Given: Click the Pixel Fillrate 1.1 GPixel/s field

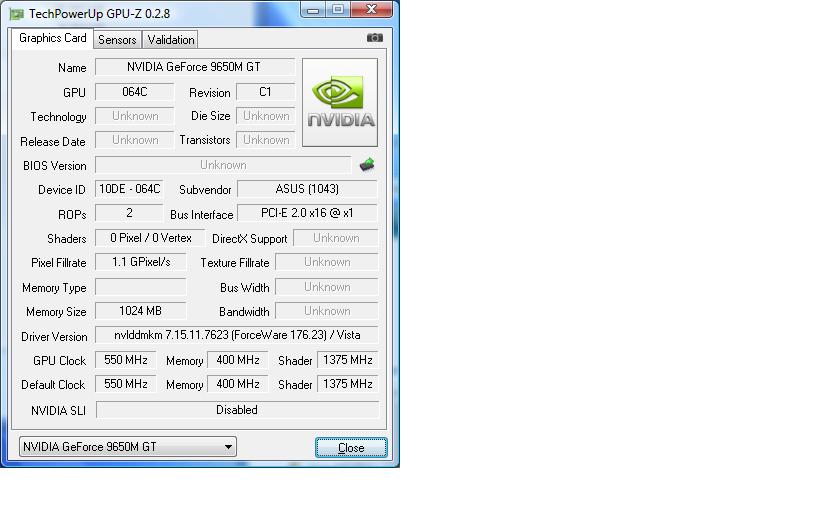Looking at the screenshot, I should [141, 262].
